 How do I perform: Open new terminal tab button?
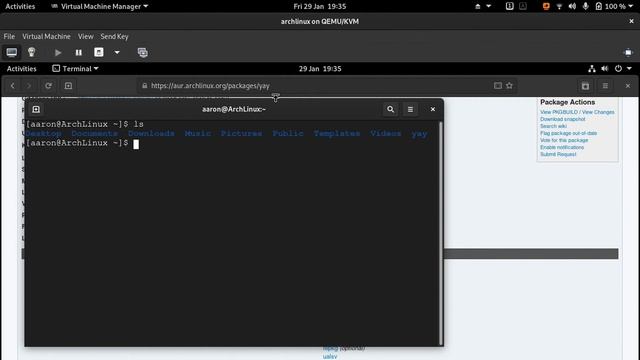[36, 109]
